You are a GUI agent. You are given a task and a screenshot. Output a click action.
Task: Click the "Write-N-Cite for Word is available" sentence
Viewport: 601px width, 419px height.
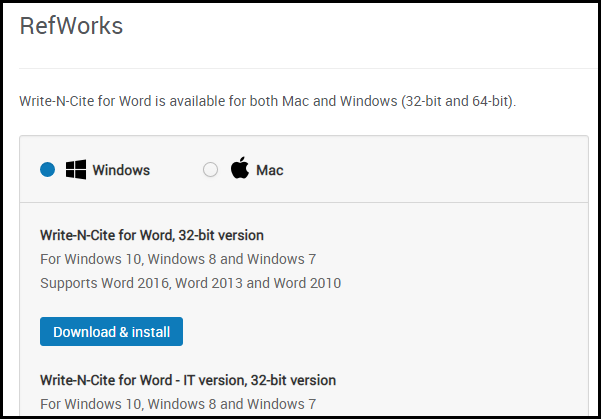coord(268,101)
